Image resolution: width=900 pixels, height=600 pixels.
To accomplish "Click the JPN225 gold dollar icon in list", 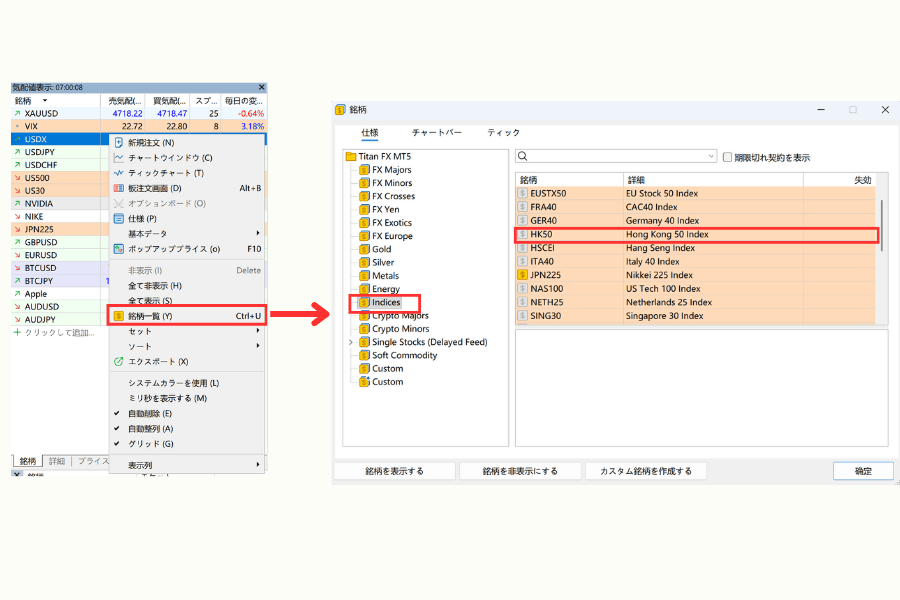I will pyautogui.click(x=523, y=275).
